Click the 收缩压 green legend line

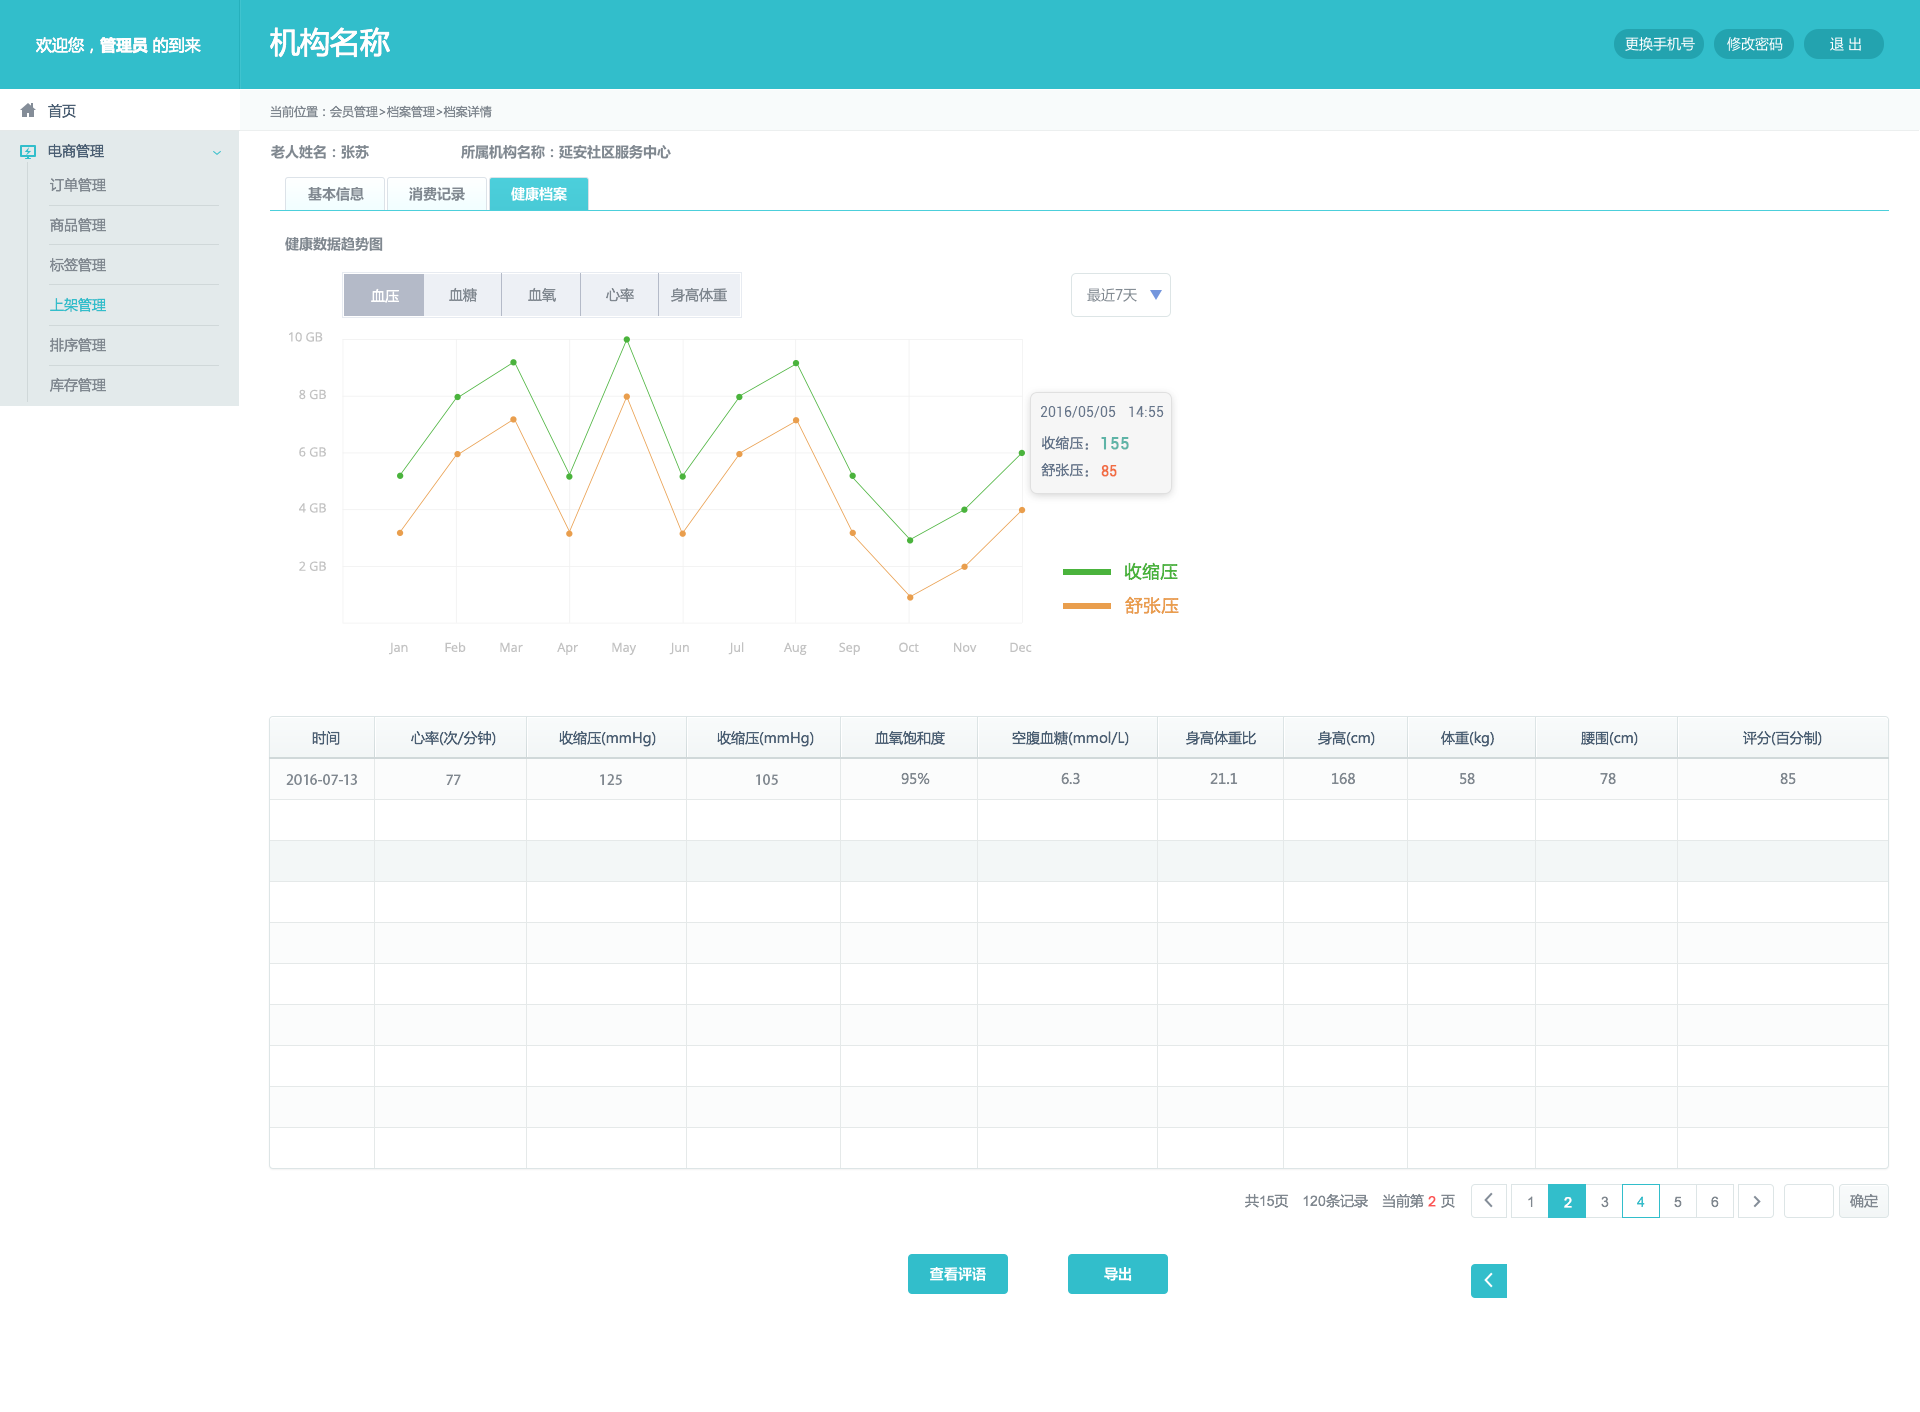tap(1087, 572)
